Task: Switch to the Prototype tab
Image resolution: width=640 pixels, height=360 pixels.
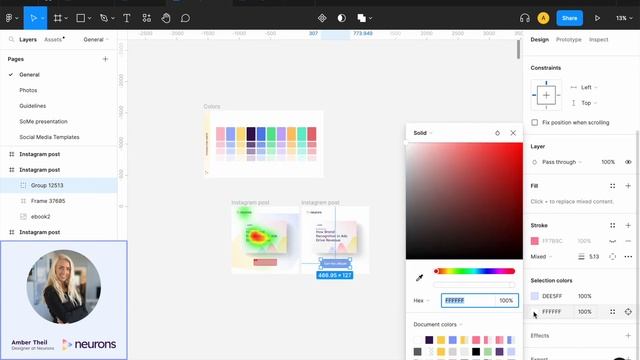Action: 569,40
